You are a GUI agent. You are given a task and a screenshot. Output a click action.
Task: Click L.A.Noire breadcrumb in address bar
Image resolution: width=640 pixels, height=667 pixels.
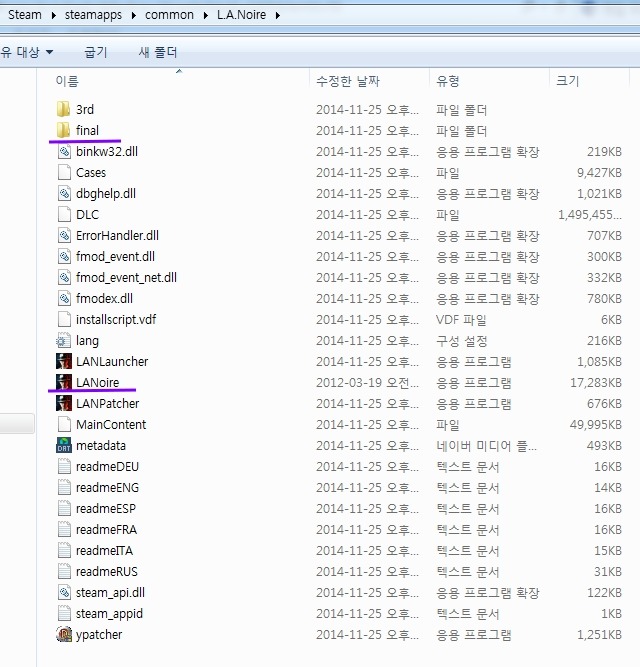242,15
